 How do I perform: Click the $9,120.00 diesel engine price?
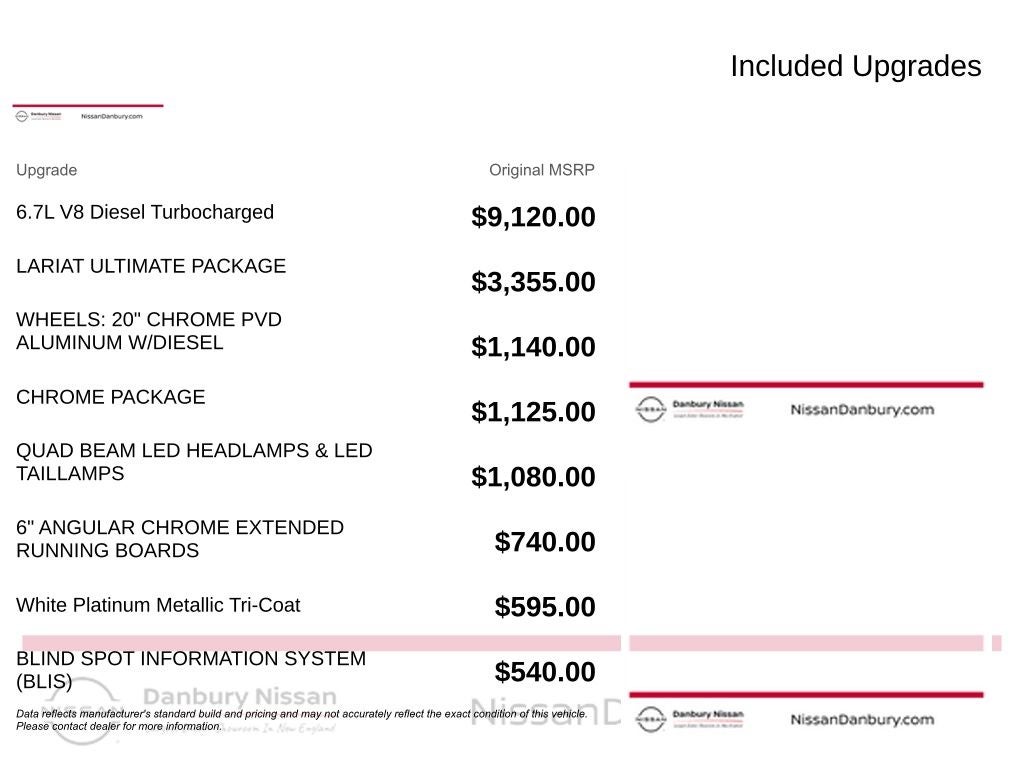533,216
